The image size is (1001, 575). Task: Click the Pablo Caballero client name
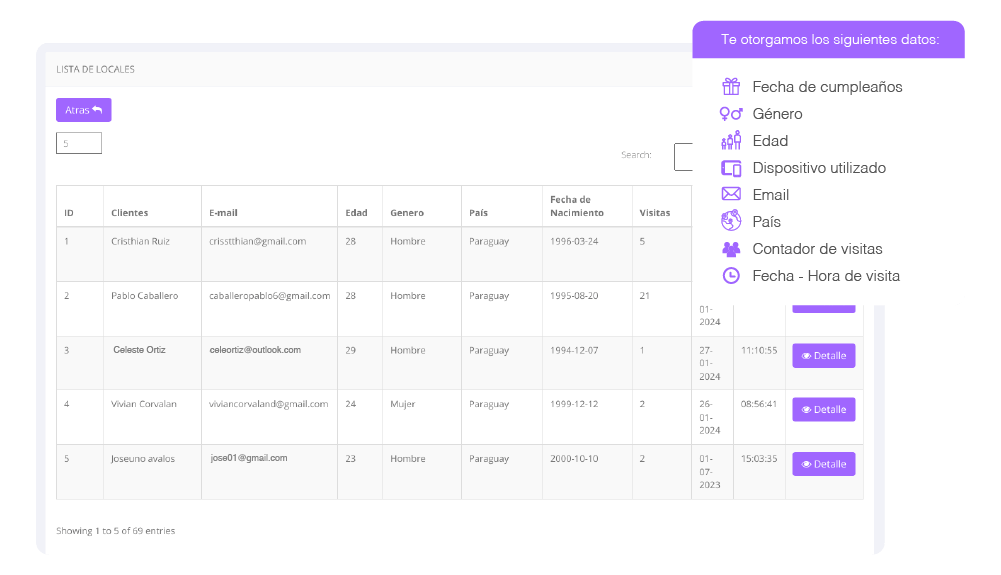tap(145, 295)
